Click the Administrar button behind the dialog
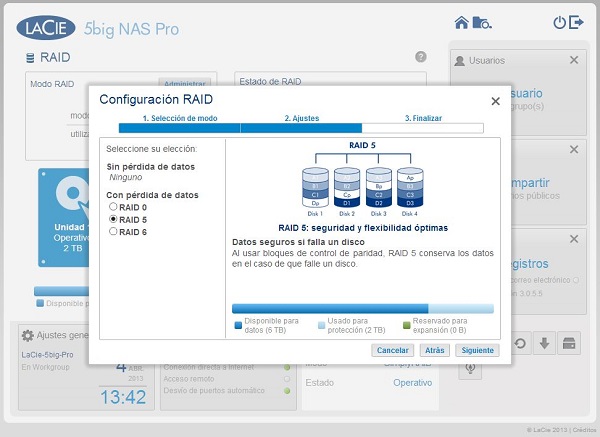The height and width of the screenshot is (437, 600). [x=184, y=83]
